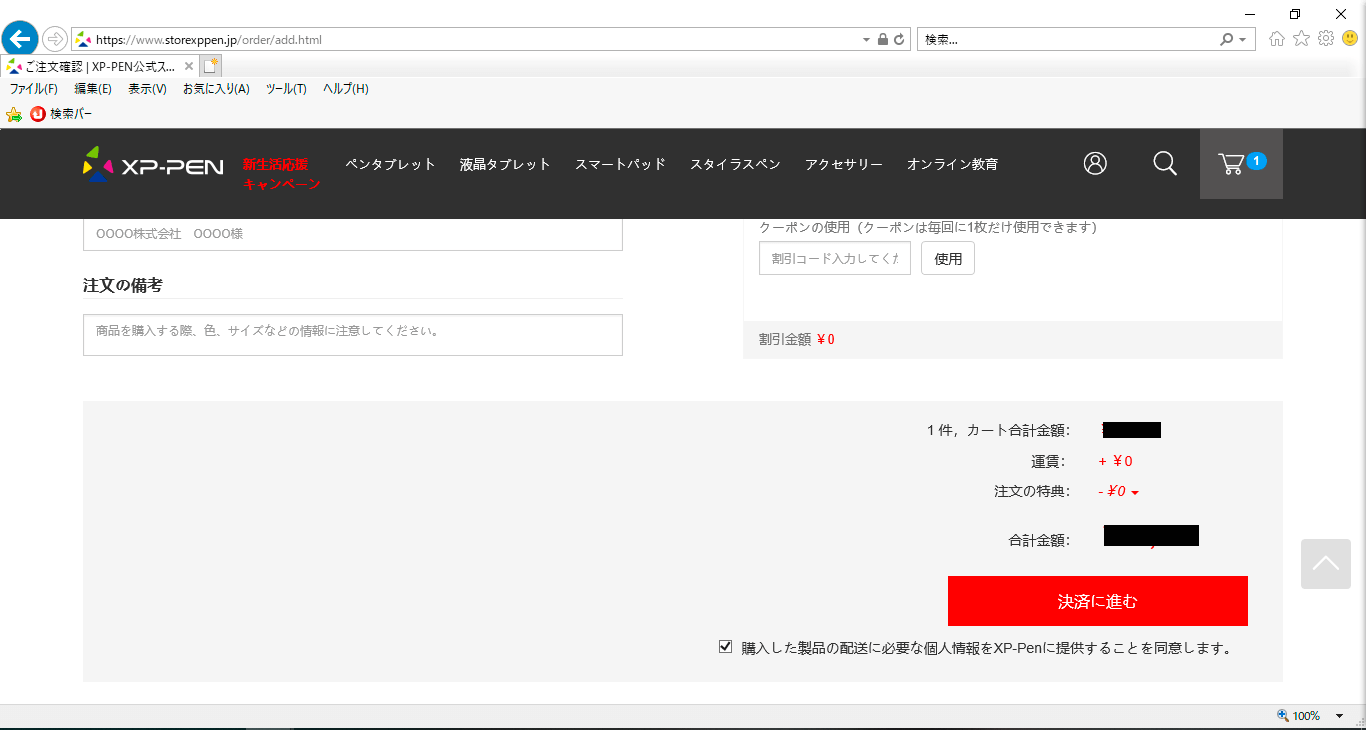The height and width of the screenshot is (730, 1366).
Task: Open ペンタブレット navigation item
Action: click(390, 164)
